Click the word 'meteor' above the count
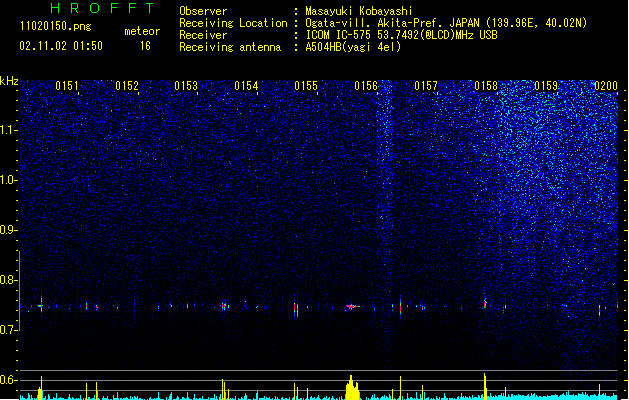The image size is (629, 400). click(142, 31)
